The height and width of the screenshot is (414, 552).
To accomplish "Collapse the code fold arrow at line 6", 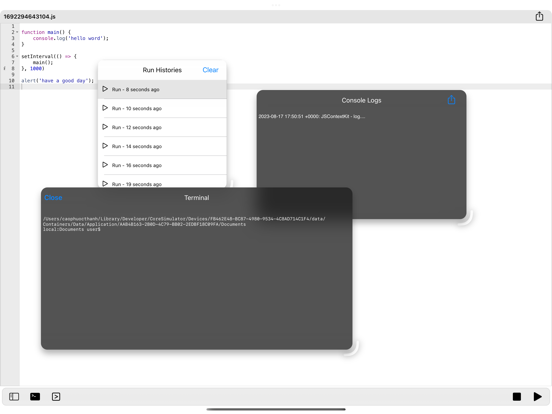I will pos(17,56).
